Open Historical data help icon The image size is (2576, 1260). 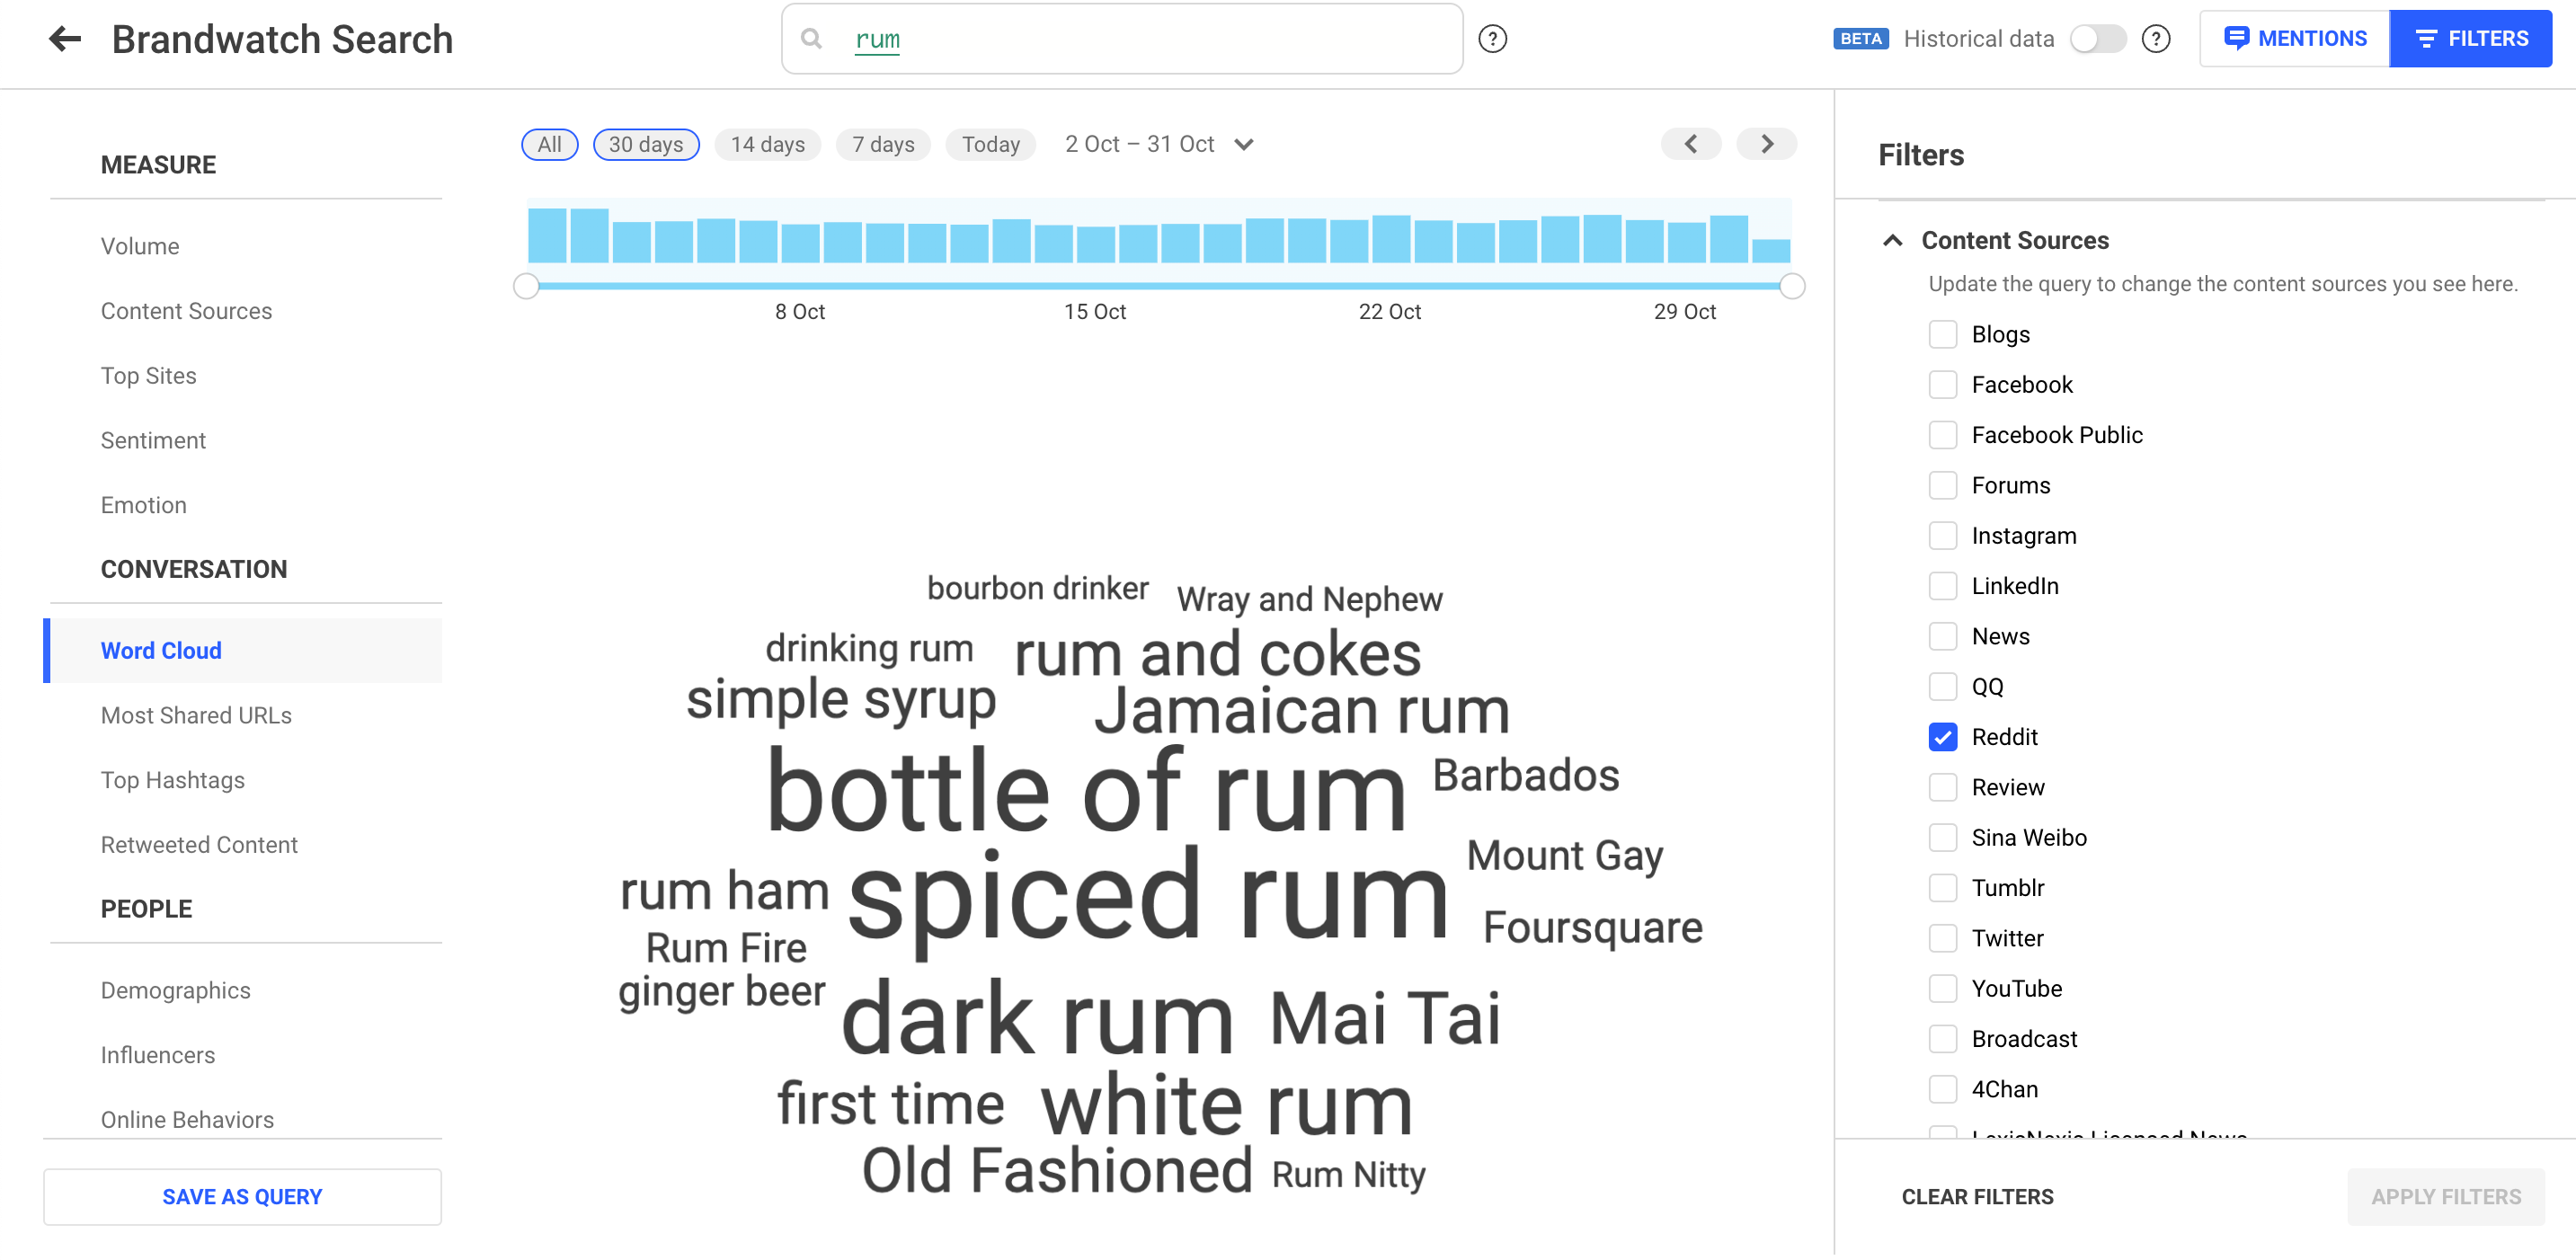coord(2155,39)
